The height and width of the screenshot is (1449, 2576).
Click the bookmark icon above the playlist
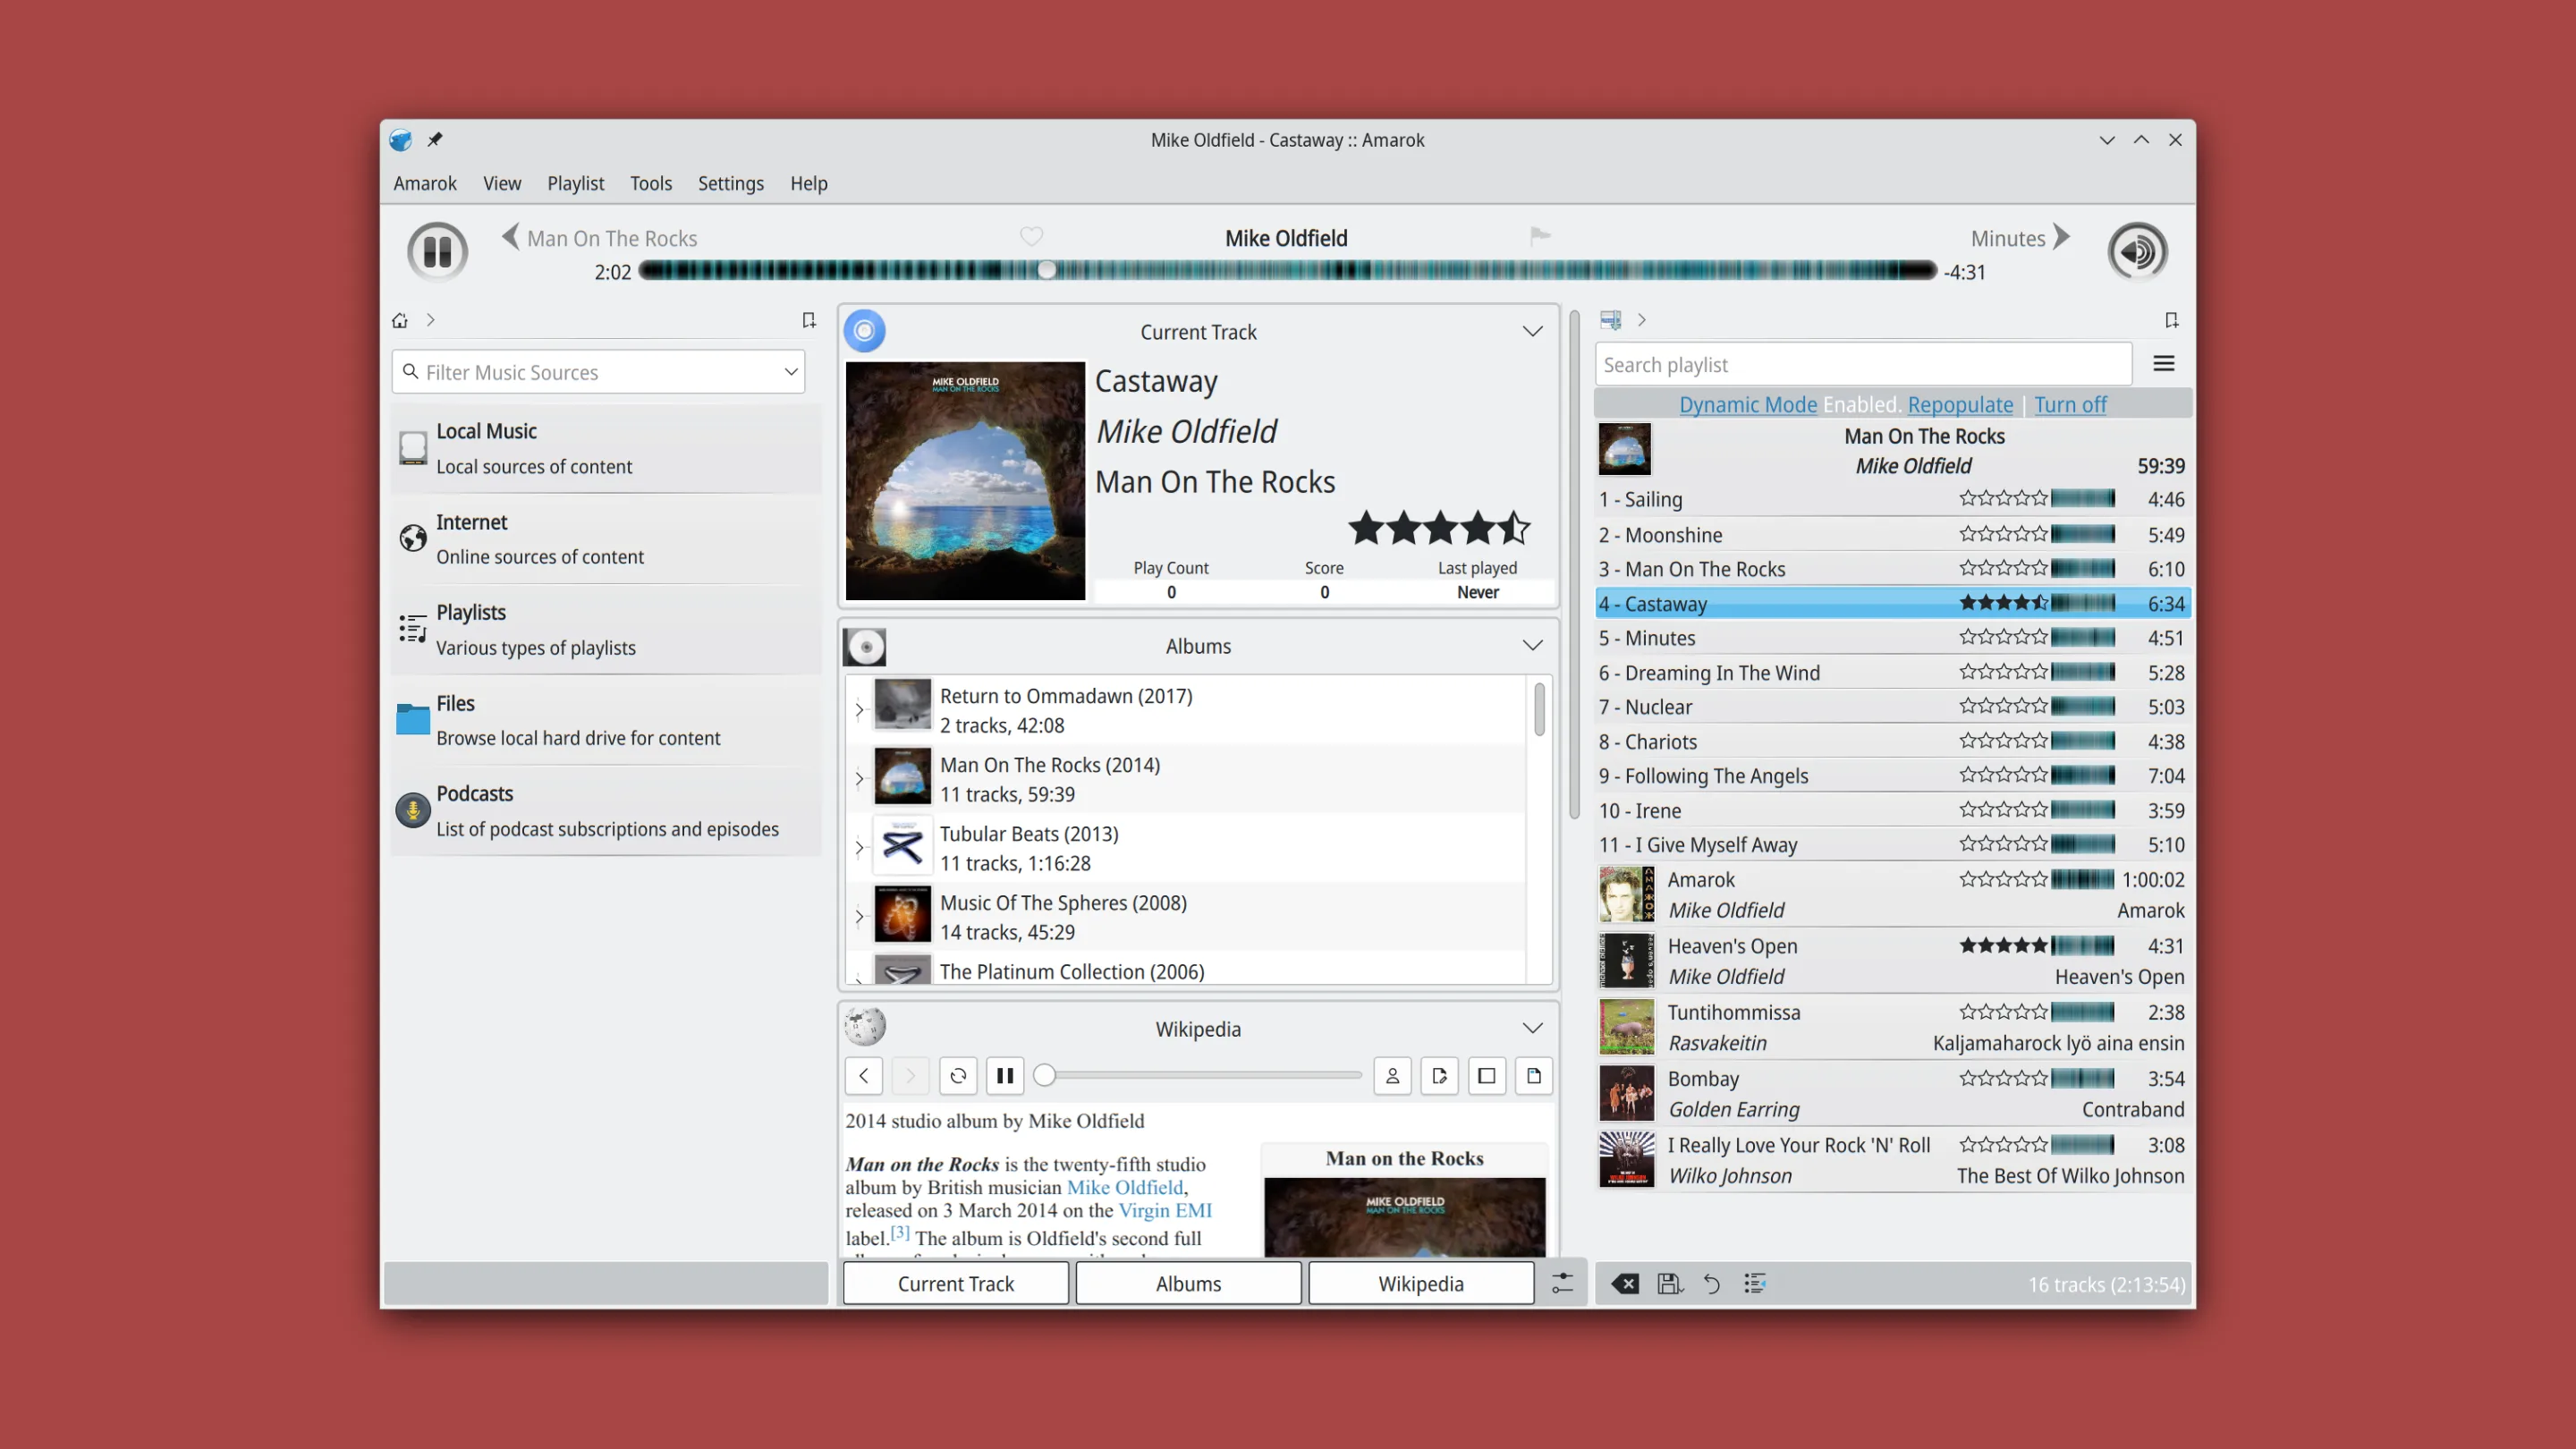tap(2172, 319)
